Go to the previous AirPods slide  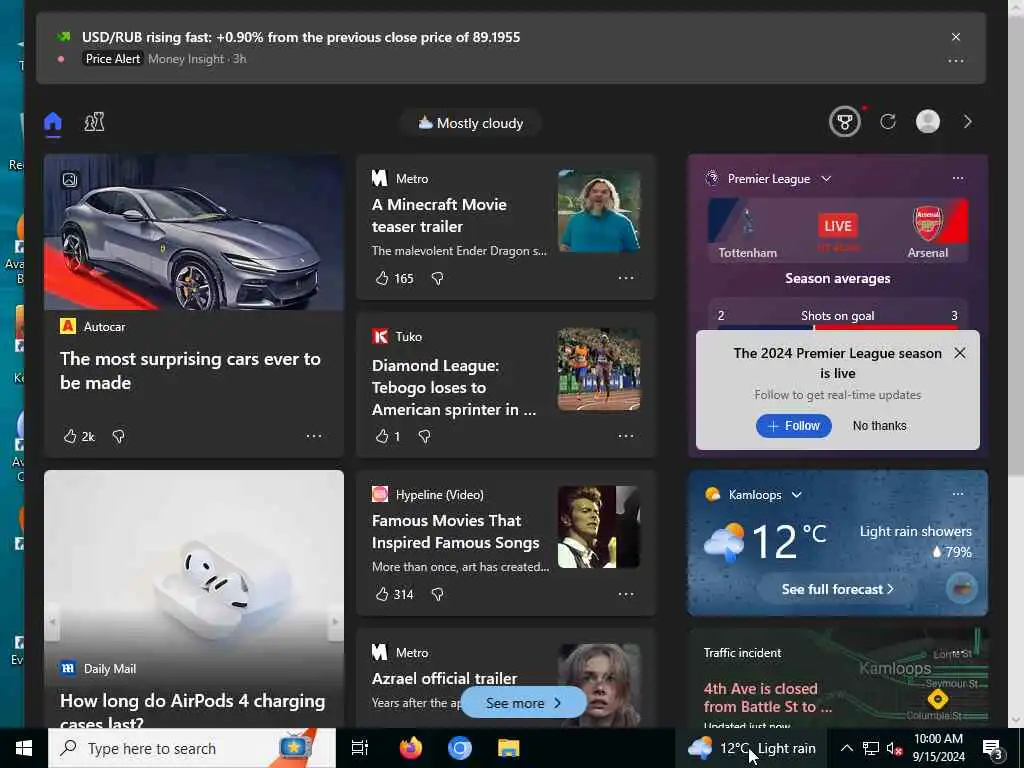[x=52, y=622]
